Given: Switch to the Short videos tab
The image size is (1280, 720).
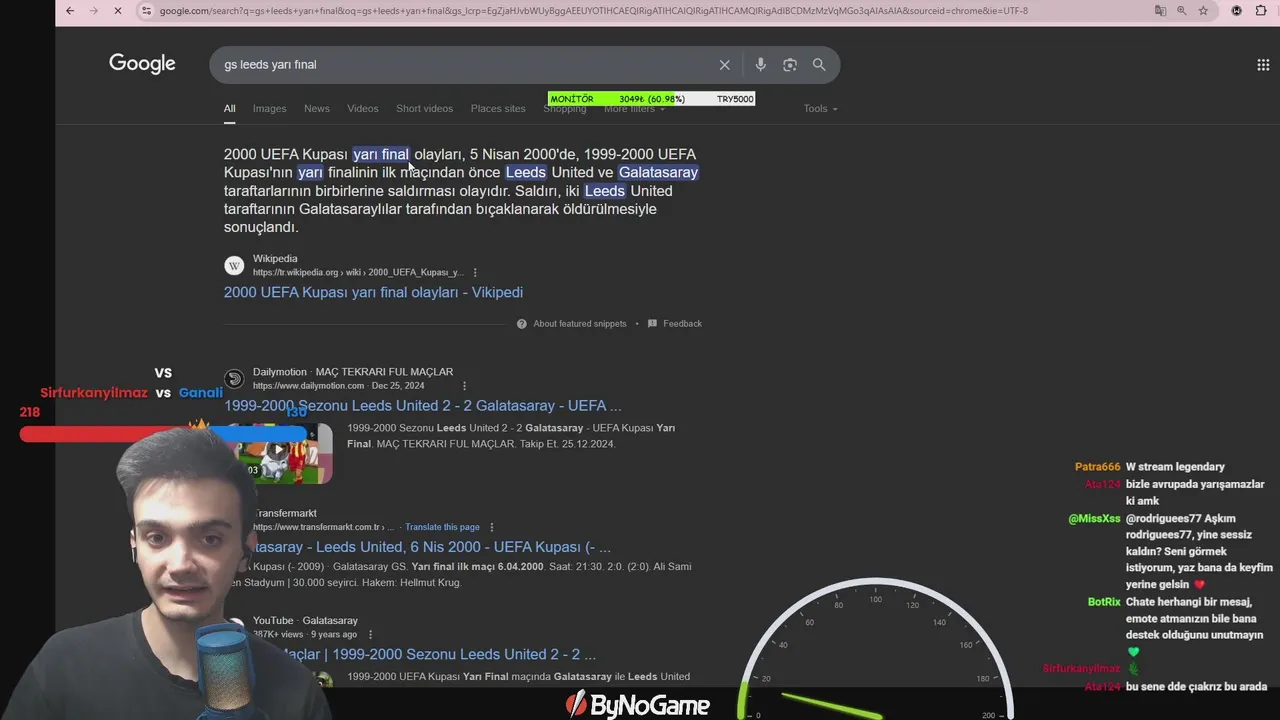Looking at the screenshot, I should [x=424, y=108].
